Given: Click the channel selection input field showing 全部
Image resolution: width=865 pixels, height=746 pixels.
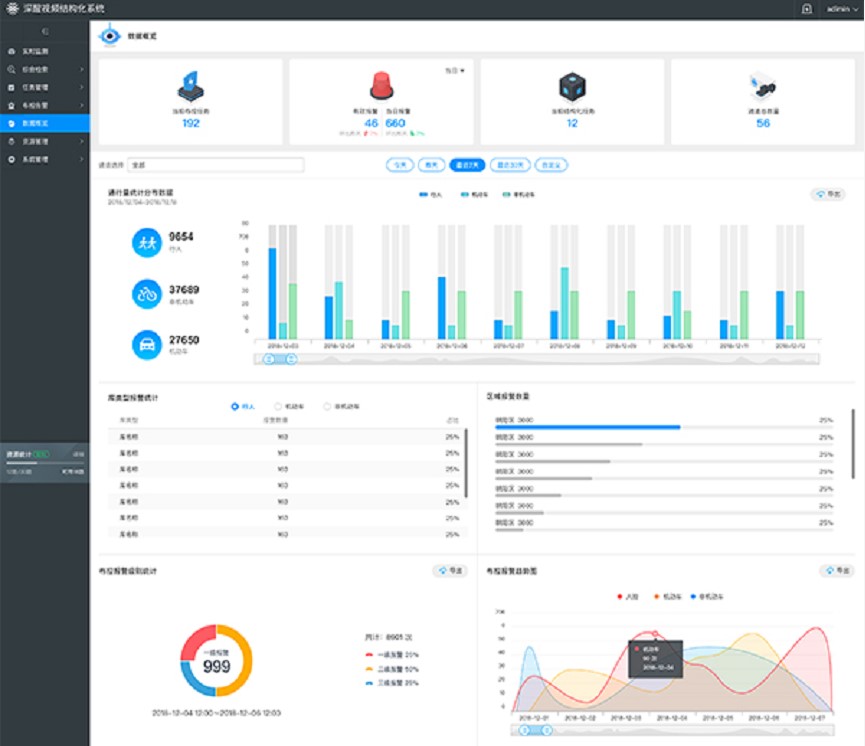Looking at the screenshot, I should point(214,164).
